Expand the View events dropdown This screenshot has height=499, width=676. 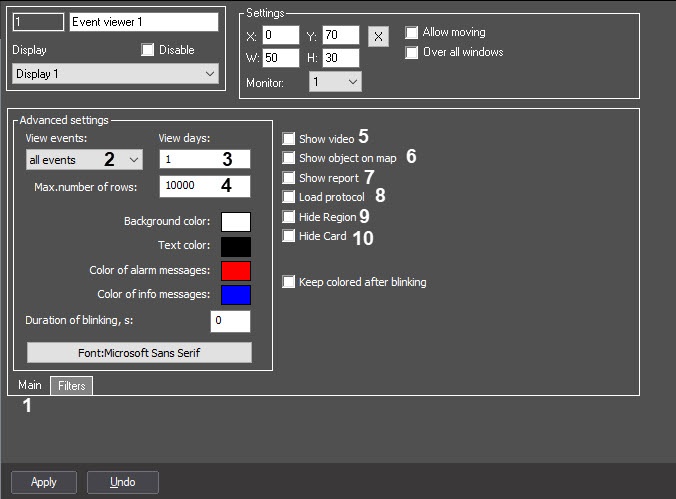84,160
